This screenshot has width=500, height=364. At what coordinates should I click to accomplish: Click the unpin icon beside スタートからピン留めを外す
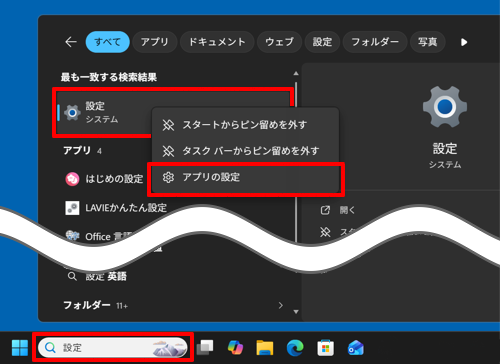pyautogui.click(x=168, y=125)
